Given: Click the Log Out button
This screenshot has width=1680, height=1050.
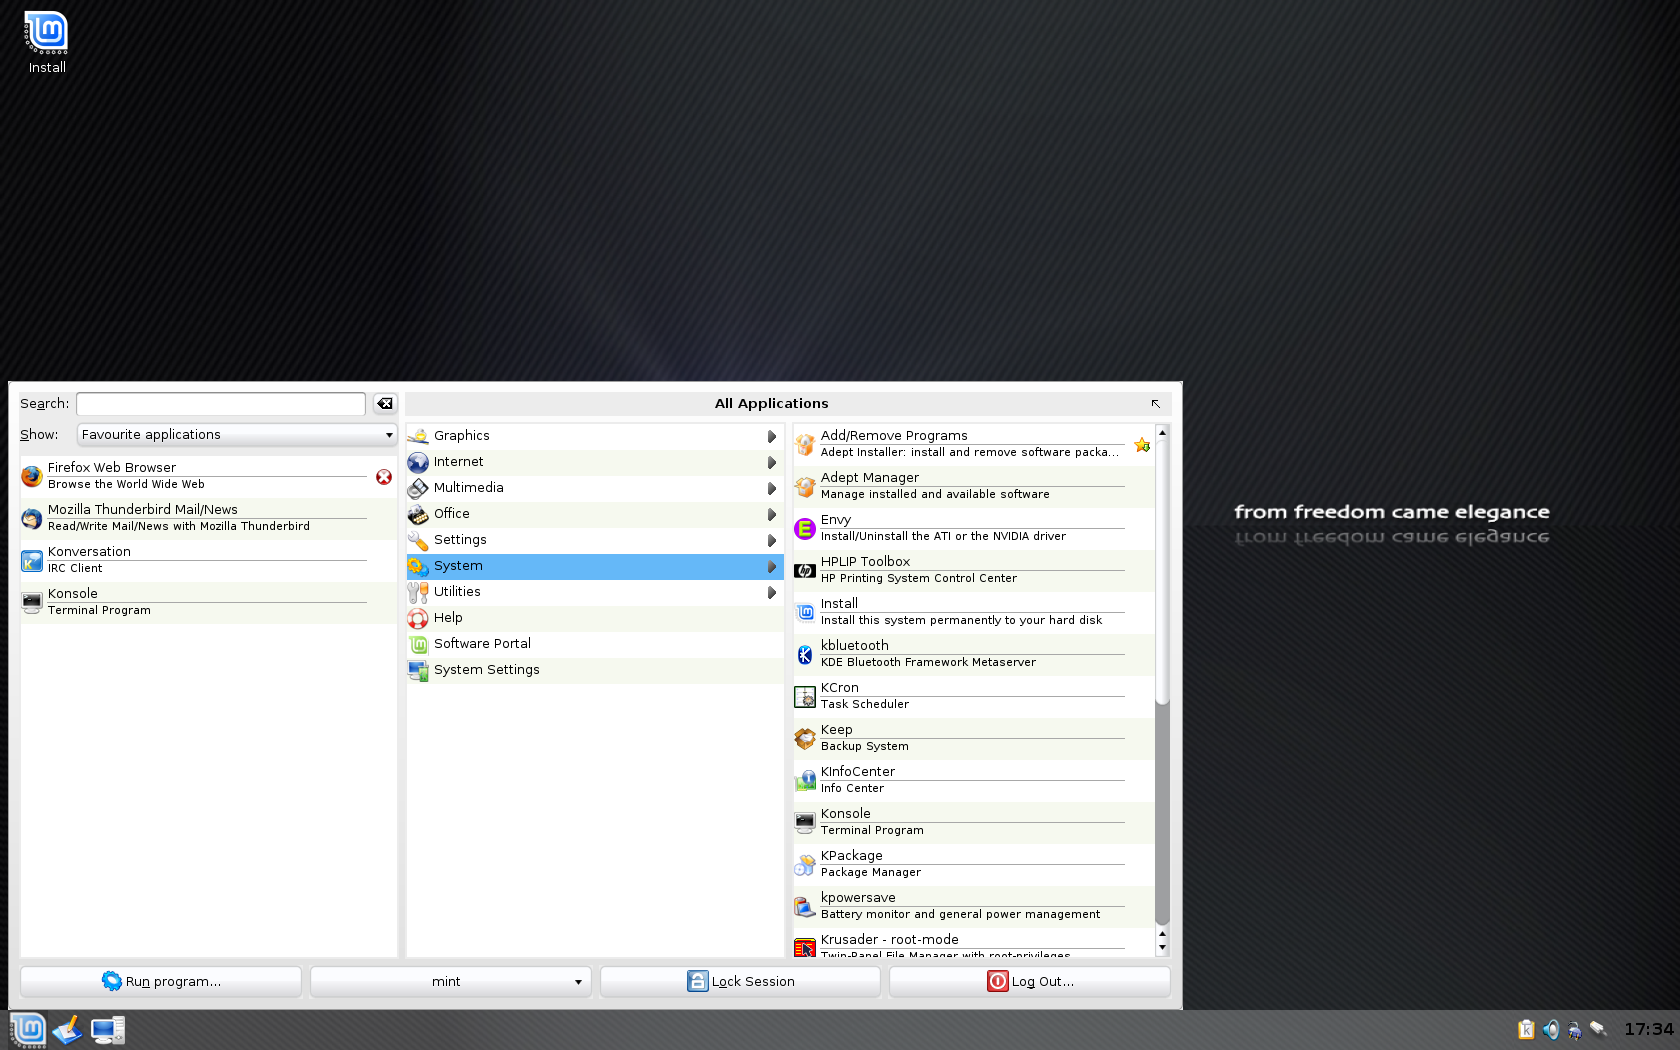Looking at the screenshot, I should [1029, 982].
